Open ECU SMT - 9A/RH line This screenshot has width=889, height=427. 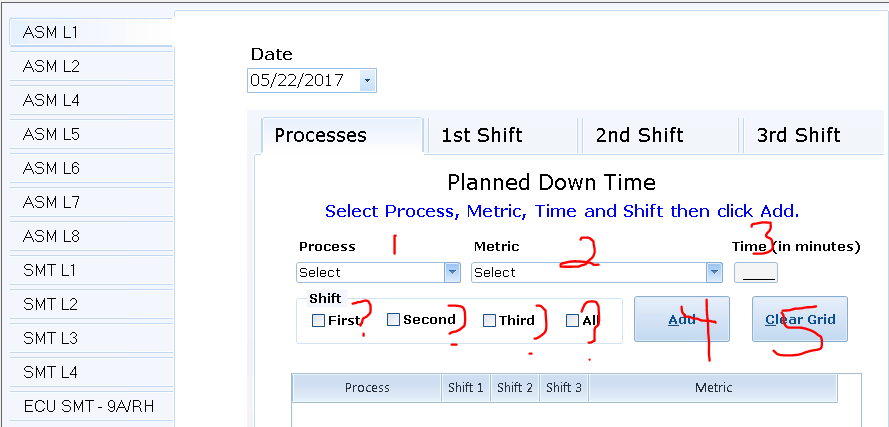pos(90,406)
